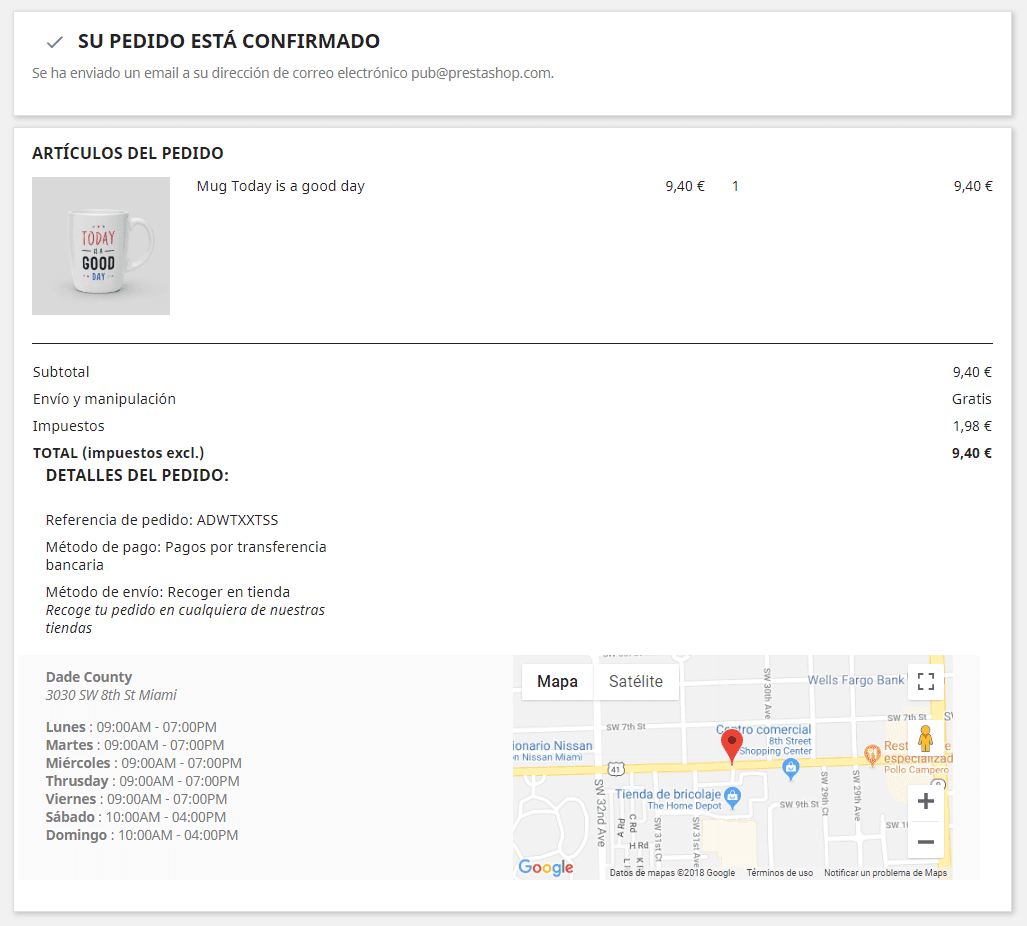Click the product name Mug Today is a good day

coord(280,186)
